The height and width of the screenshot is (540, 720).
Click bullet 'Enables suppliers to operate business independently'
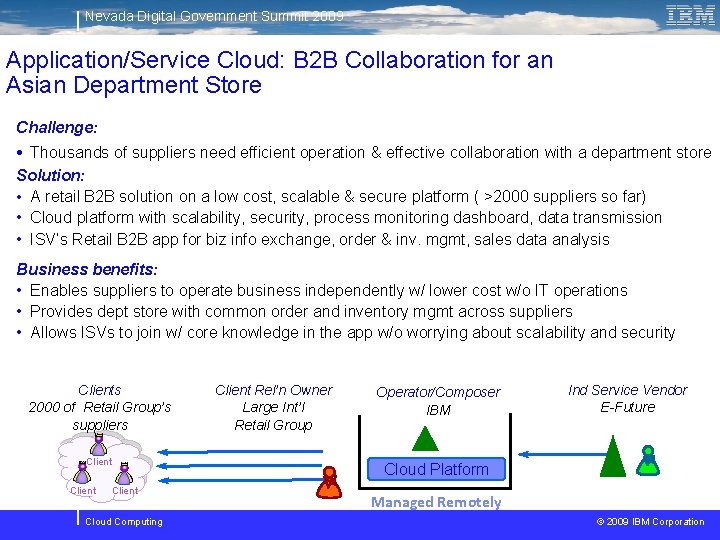(329, 291)
